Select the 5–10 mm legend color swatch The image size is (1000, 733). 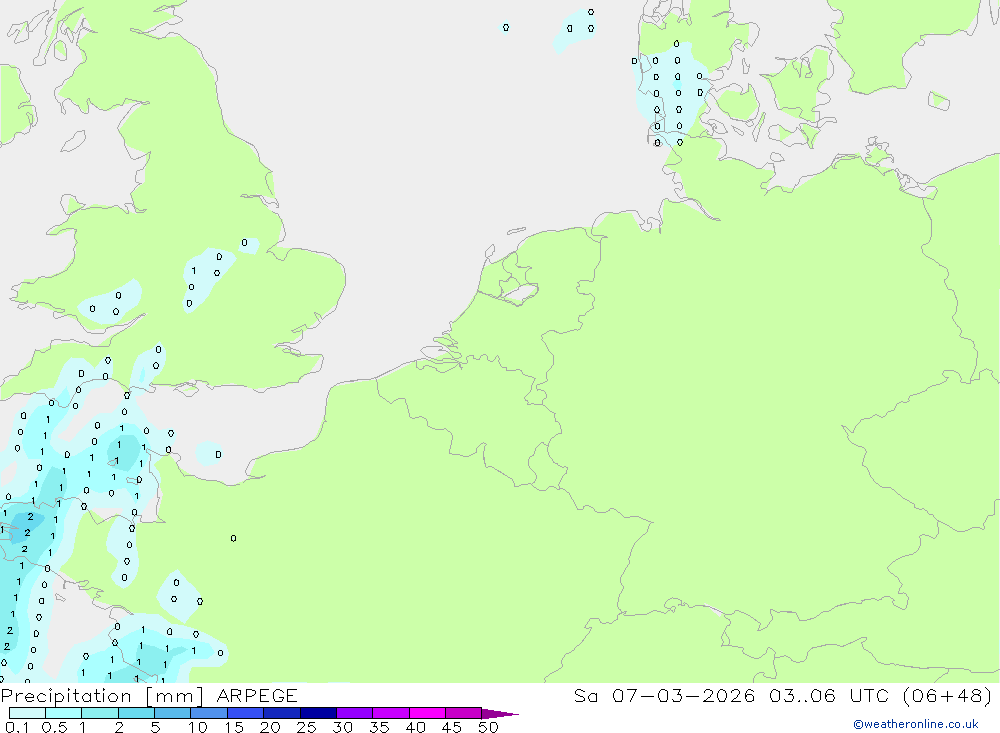173,713
